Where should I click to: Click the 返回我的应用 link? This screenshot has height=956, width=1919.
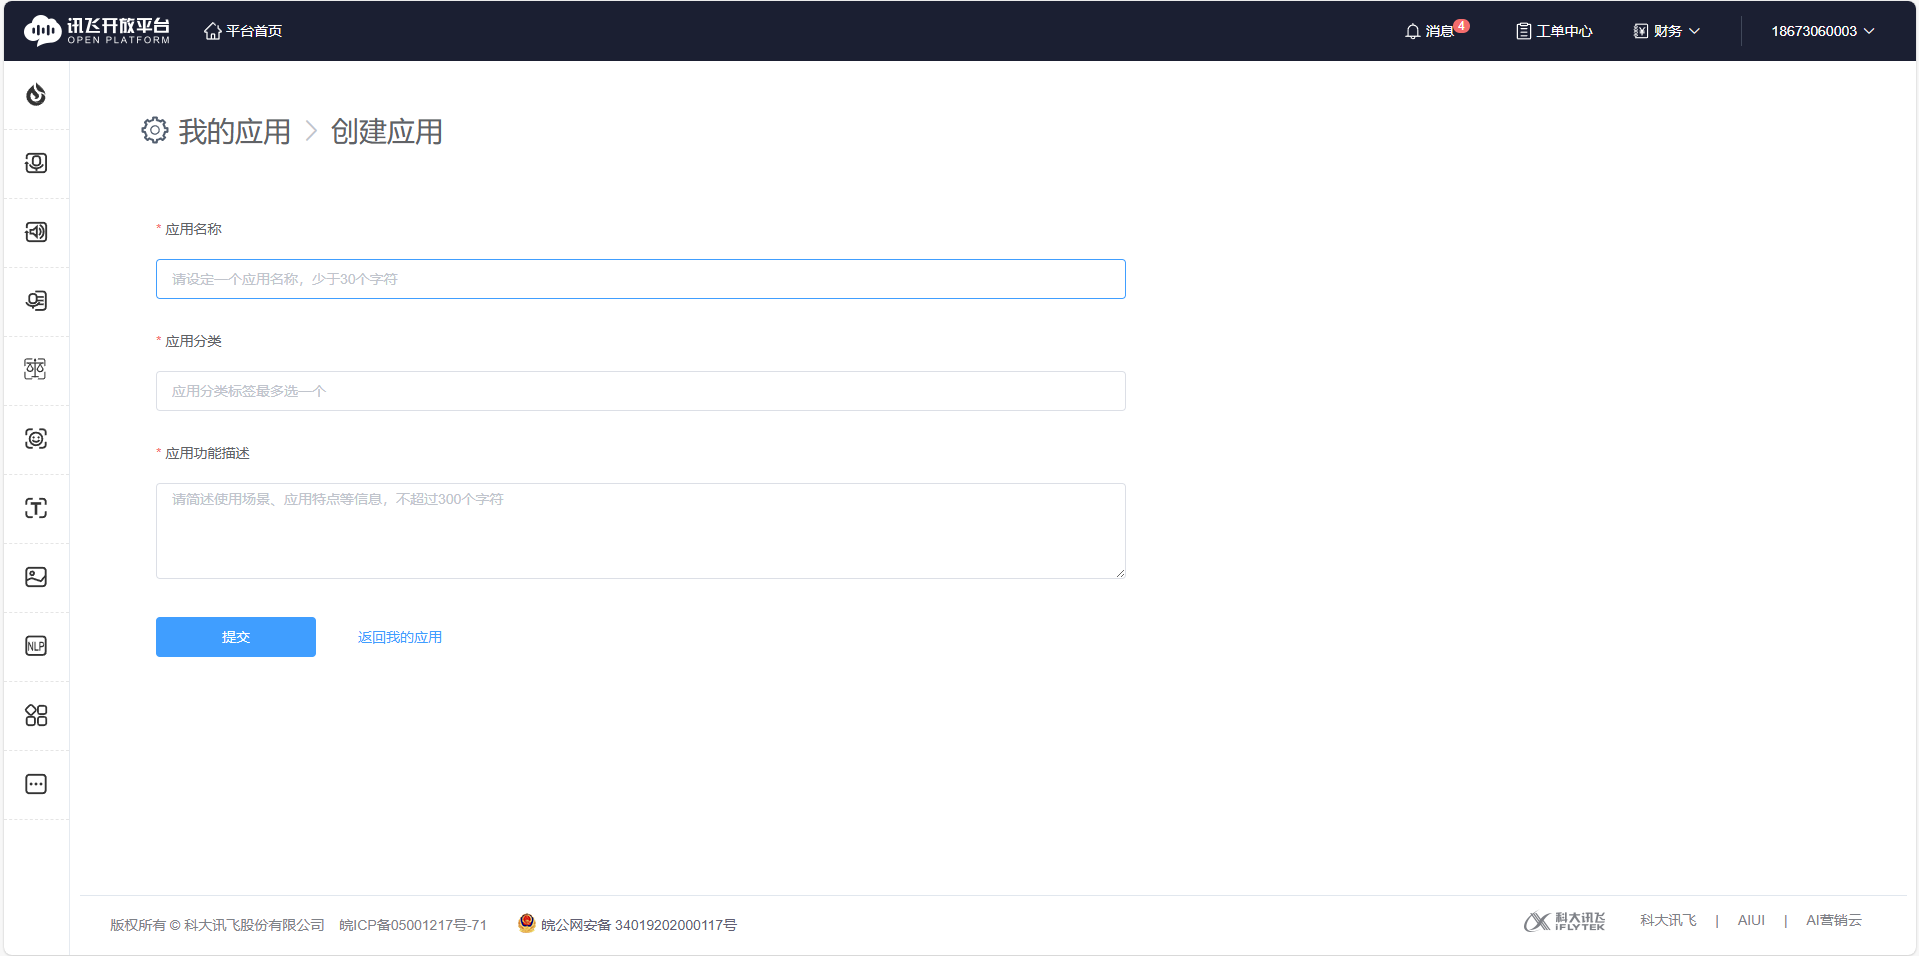400,637
